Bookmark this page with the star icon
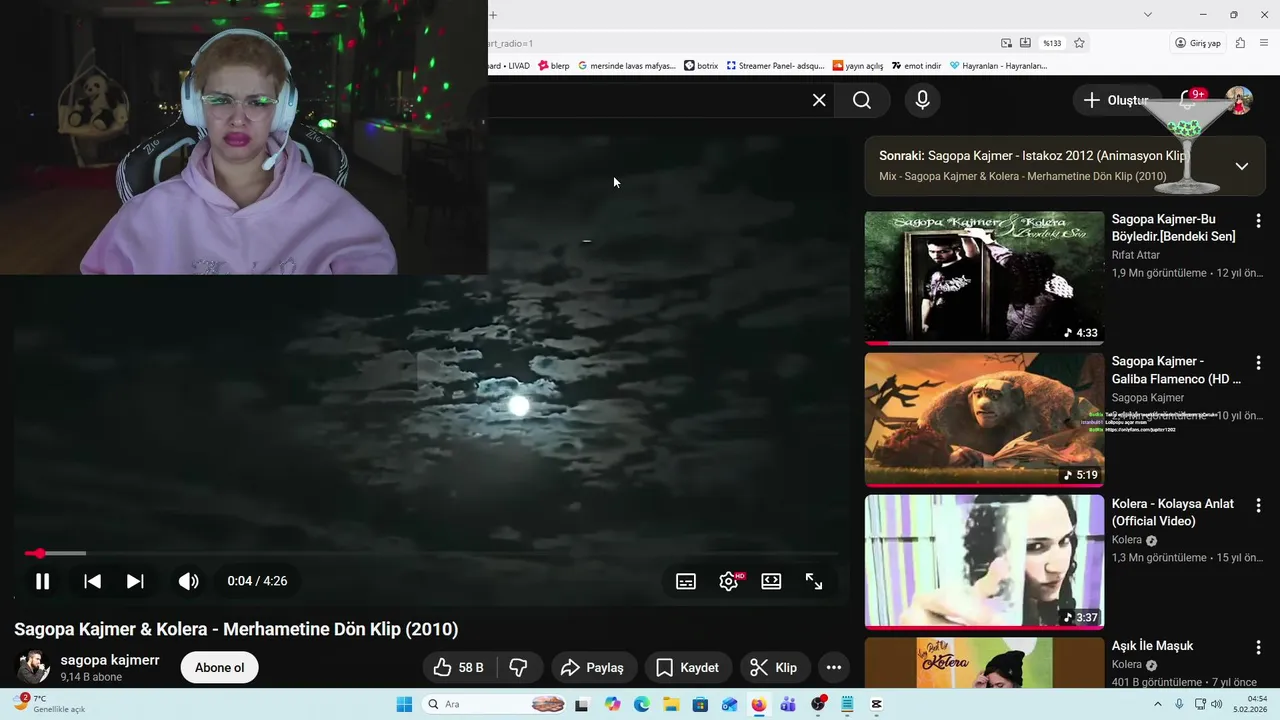Viewport: 1280px width, 720px height. pyautogui.click(x=1079, y=43)
